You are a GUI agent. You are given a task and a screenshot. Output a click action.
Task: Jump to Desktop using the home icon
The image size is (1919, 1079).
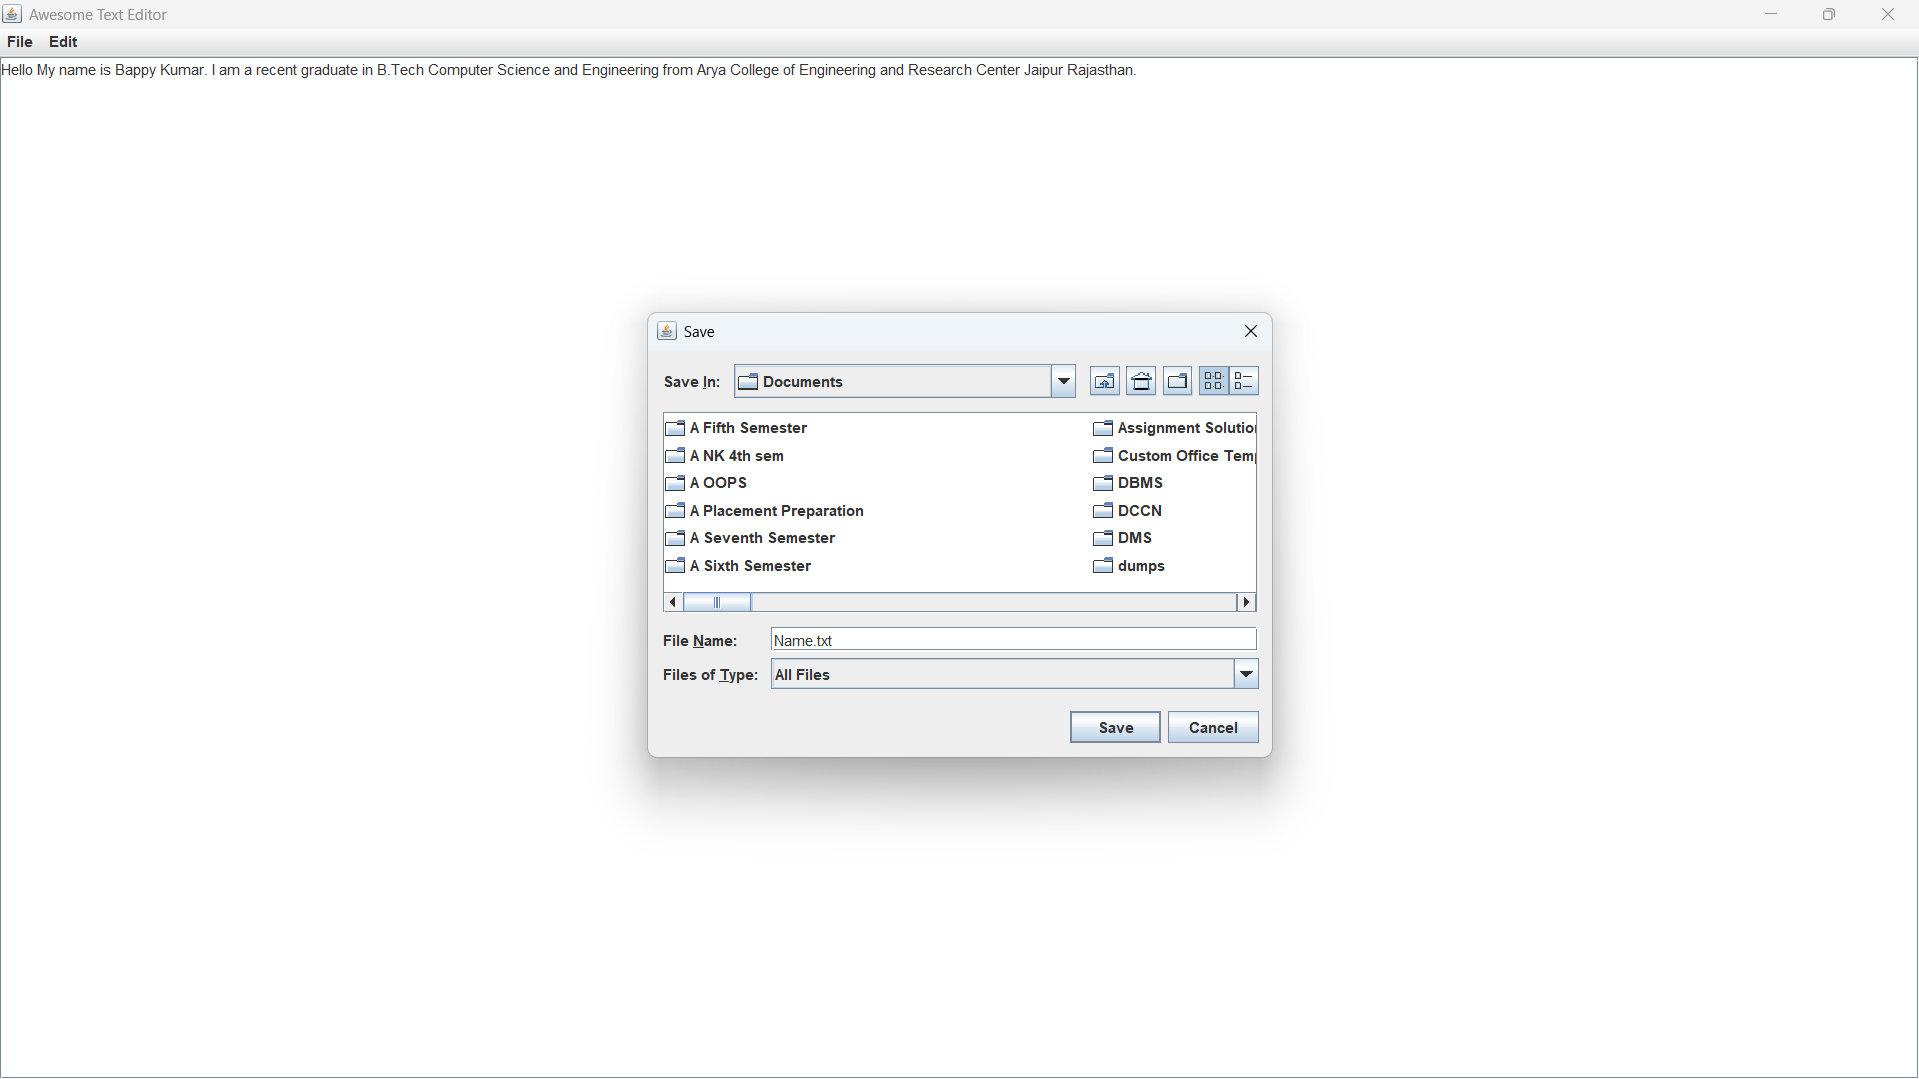pos(1140,381)
